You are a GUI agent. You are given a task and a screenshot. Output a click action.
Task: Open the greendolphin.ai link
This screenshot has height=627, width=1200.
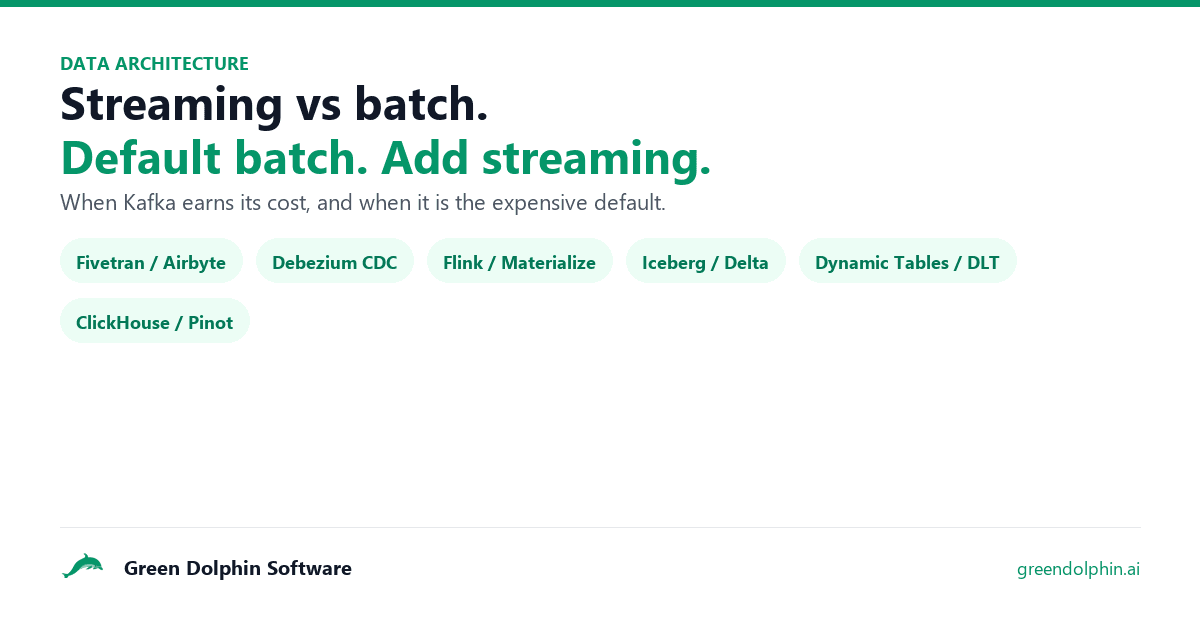click(x=1078, y=569)
